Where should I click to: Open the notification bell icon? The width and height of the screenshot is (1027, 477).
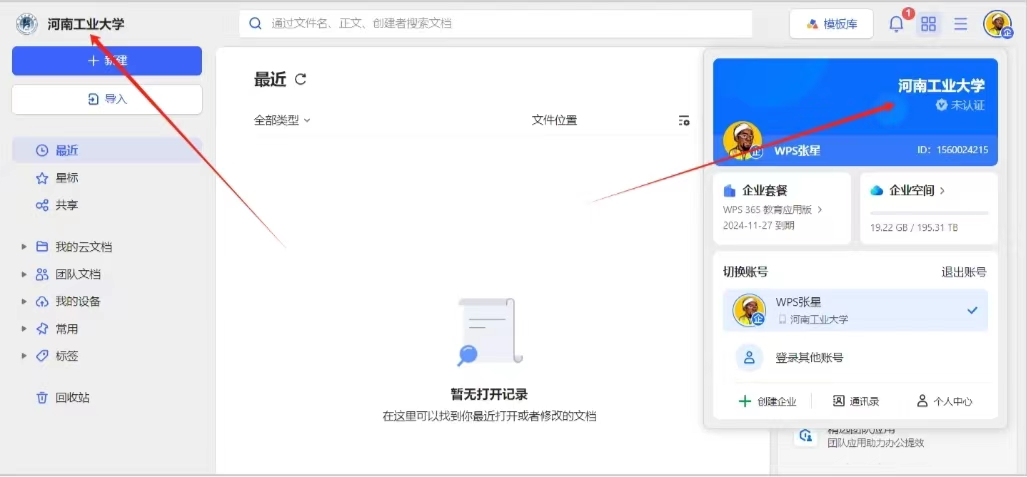896,24
